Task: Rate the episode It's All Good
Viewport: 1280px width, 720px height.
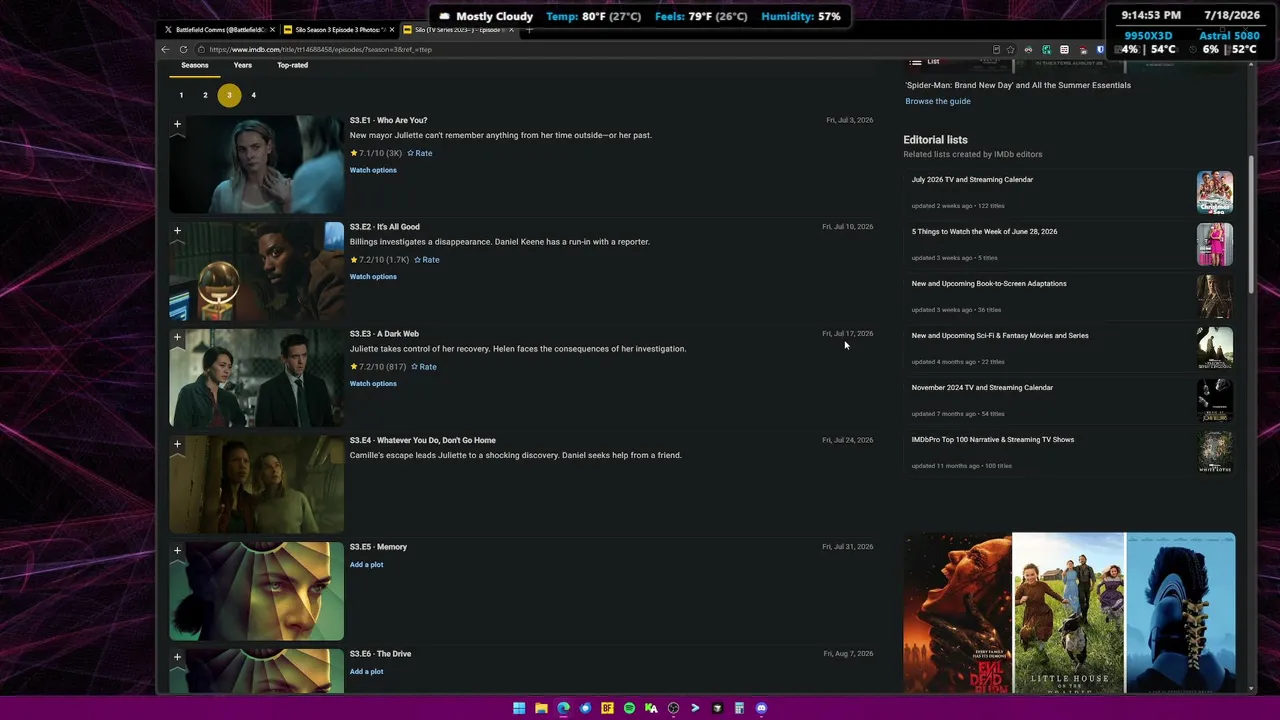Action: [427, 260]
